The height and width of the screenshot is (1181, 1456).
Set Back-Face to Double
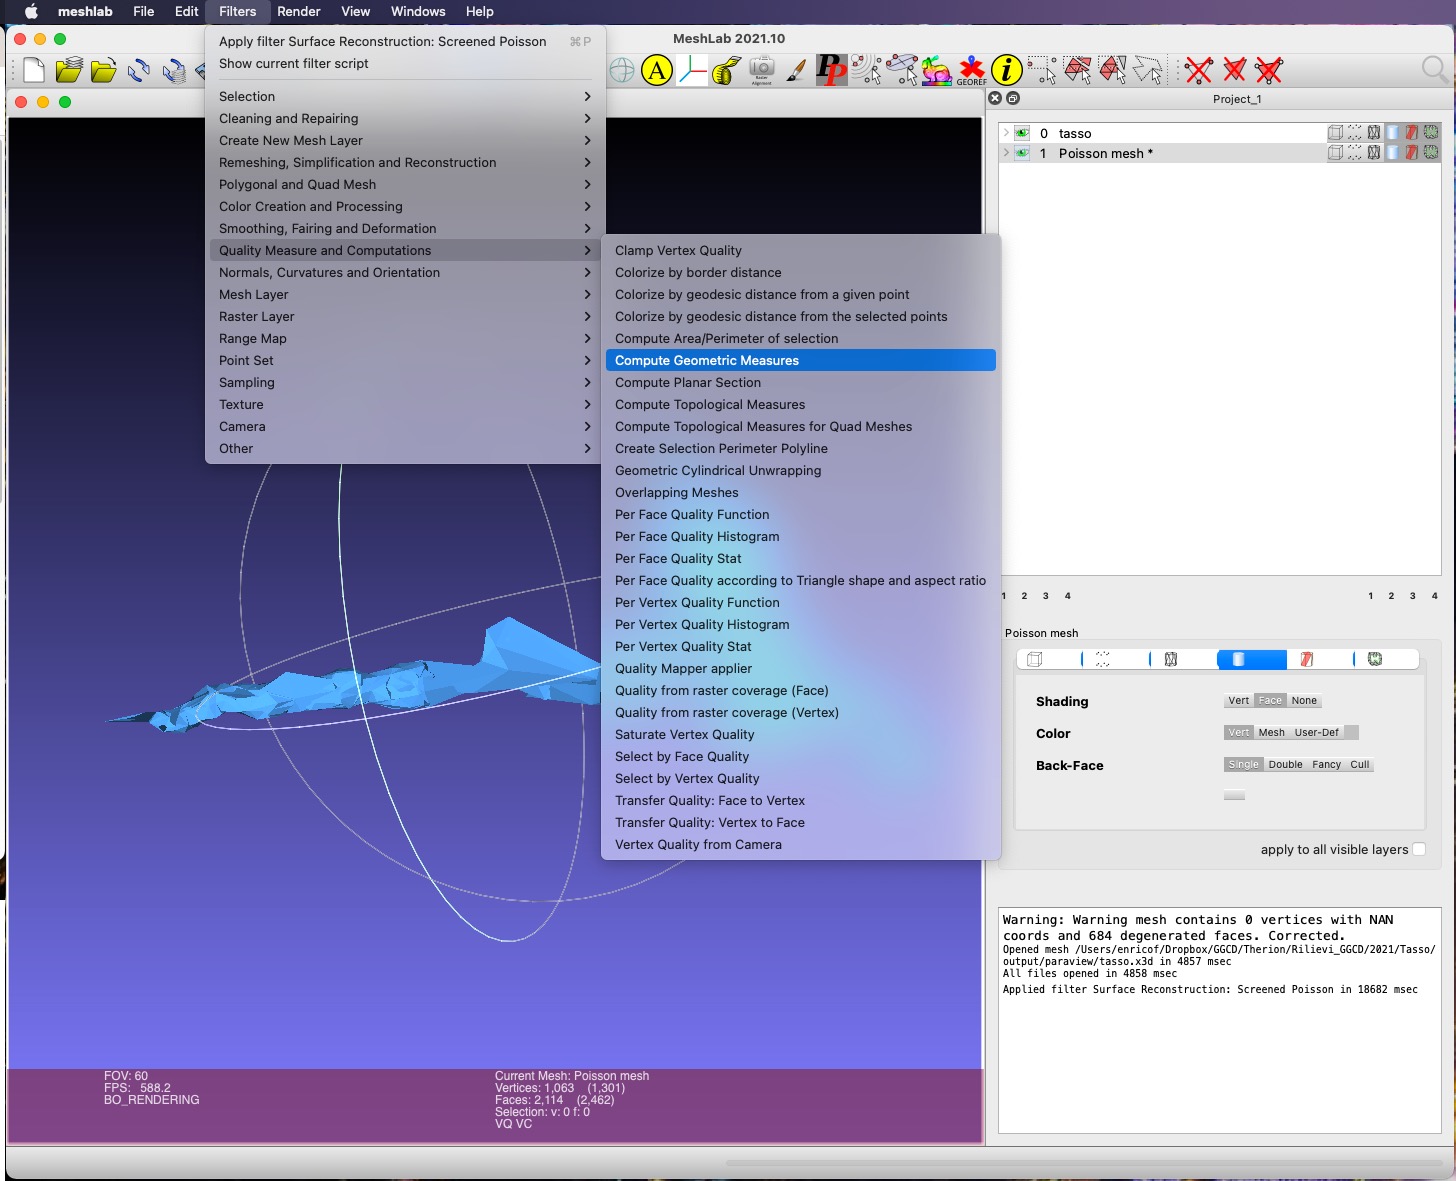1286,765
